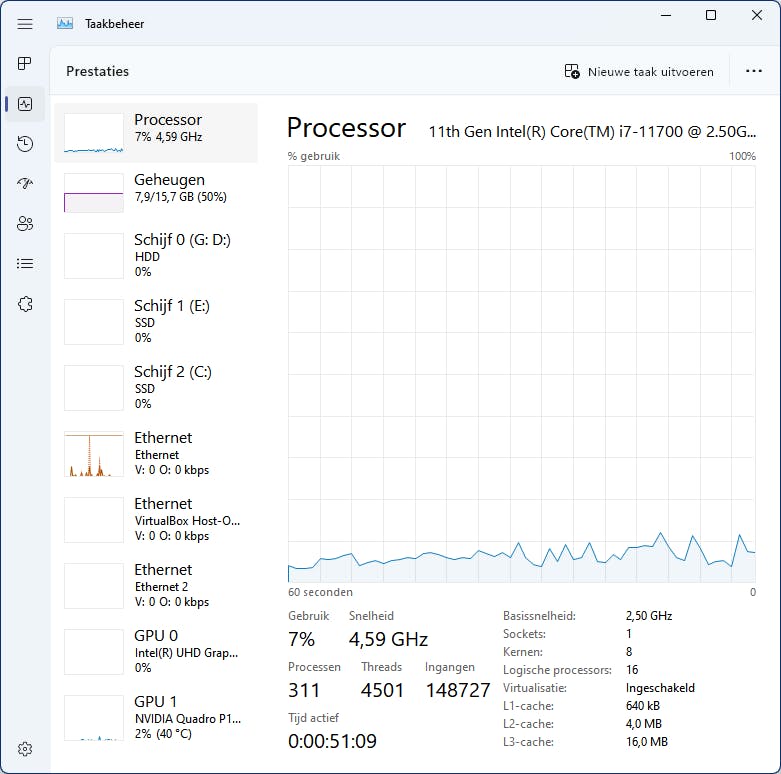Open Task Manager settings gear icon

point(25,749)
